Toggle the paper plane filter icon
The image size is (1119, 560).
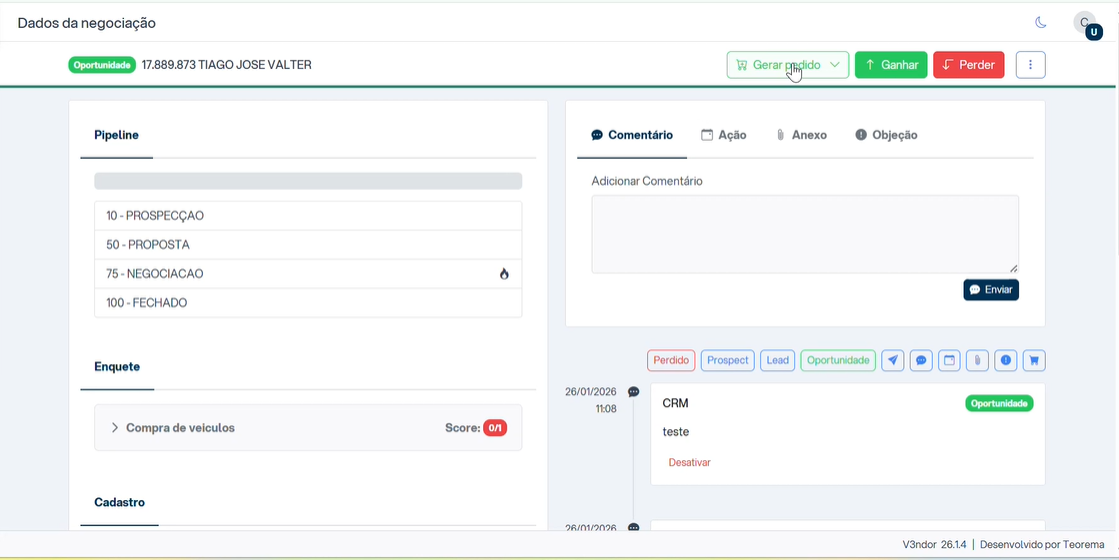coord(893,360)
